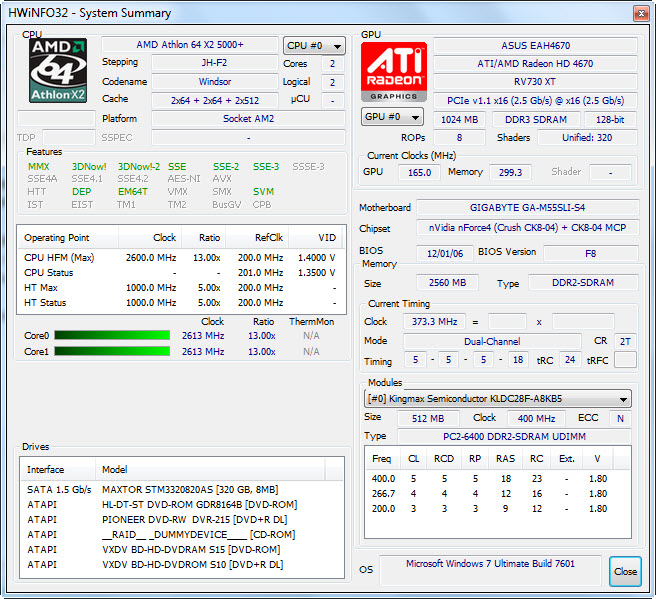Click the Dual-Channel mode field
The width and height of the screenshot is (656, 599).
[492, 341]
